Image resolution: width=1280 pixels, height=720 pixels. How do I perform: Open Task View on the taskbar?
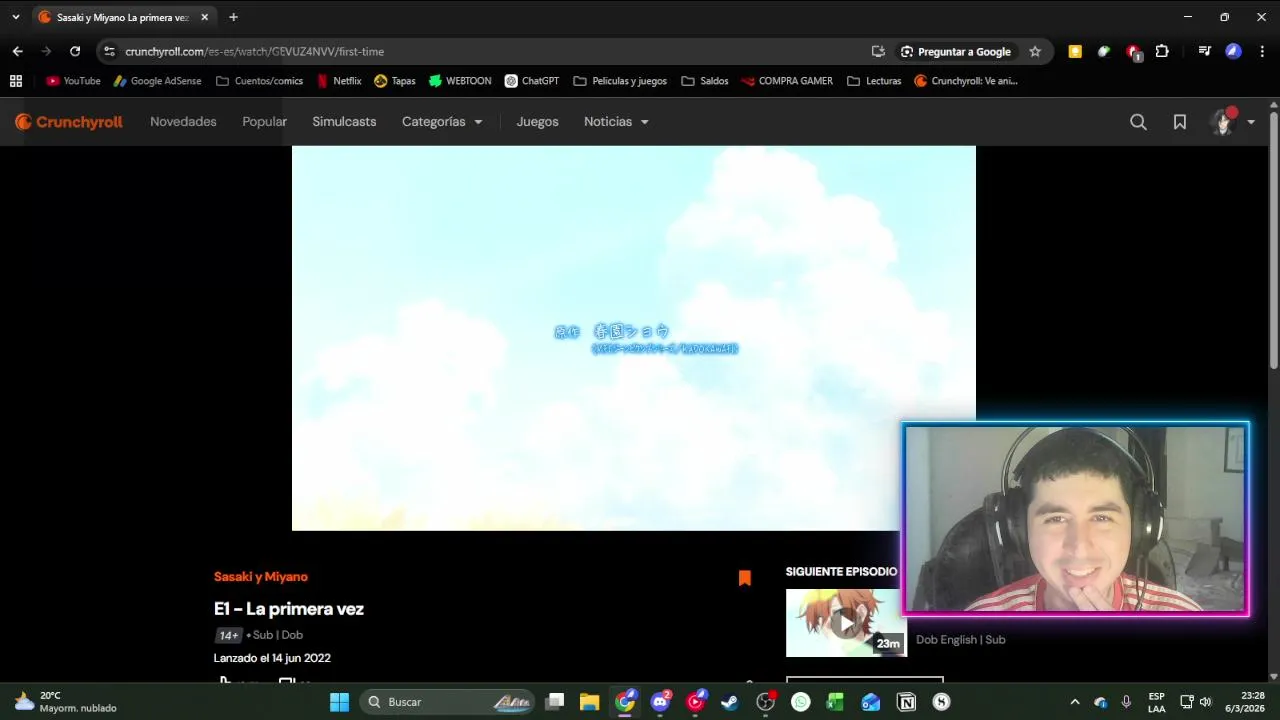[555, 702]
